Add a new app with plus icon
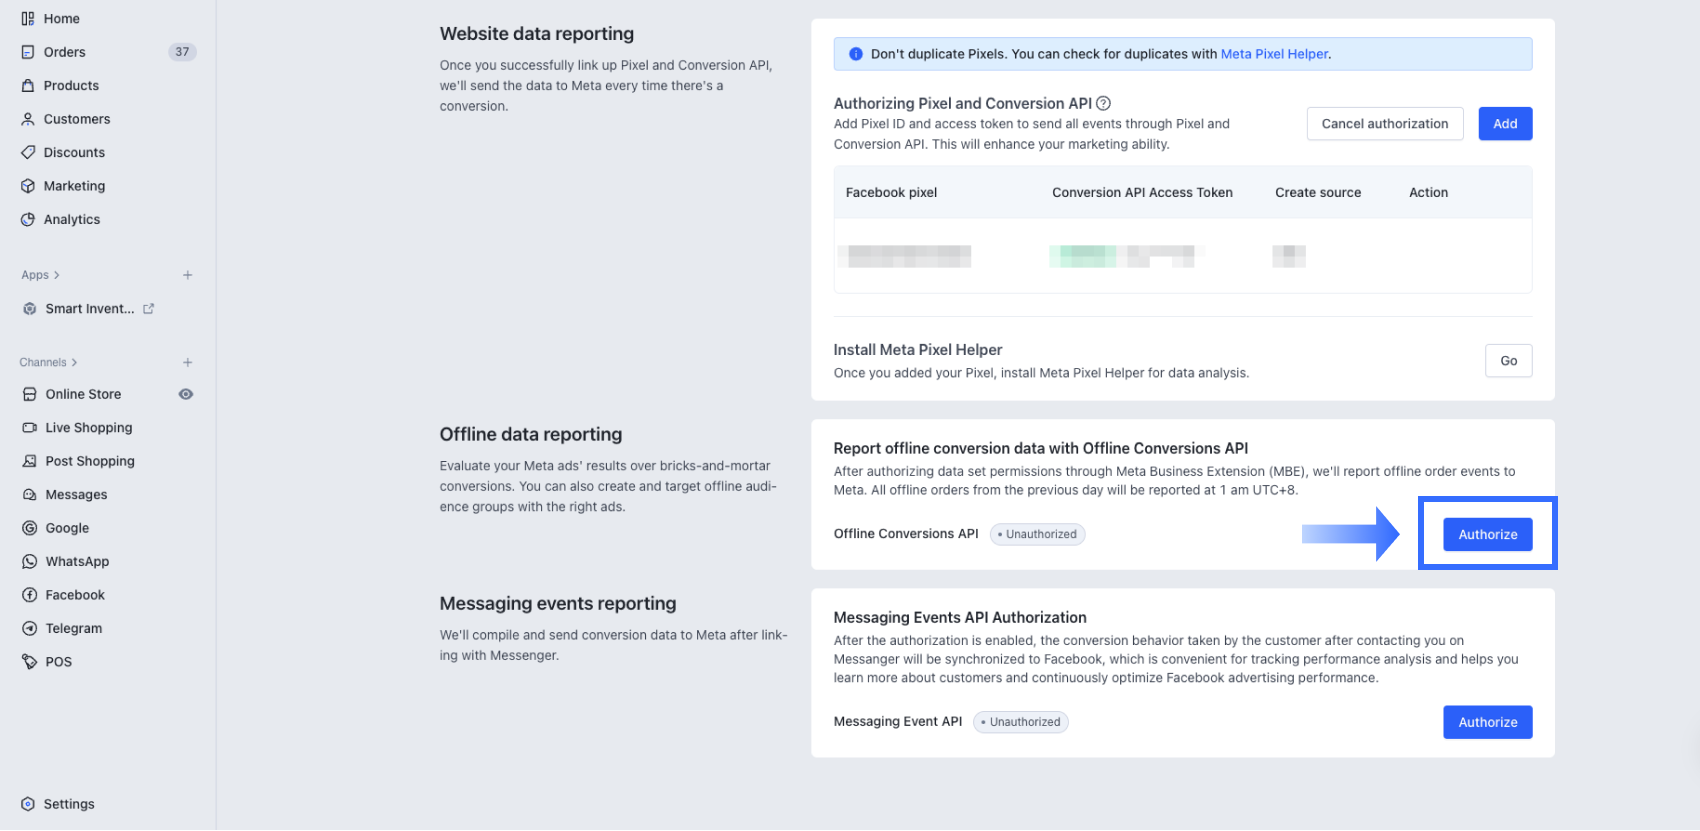 [187, 275]
